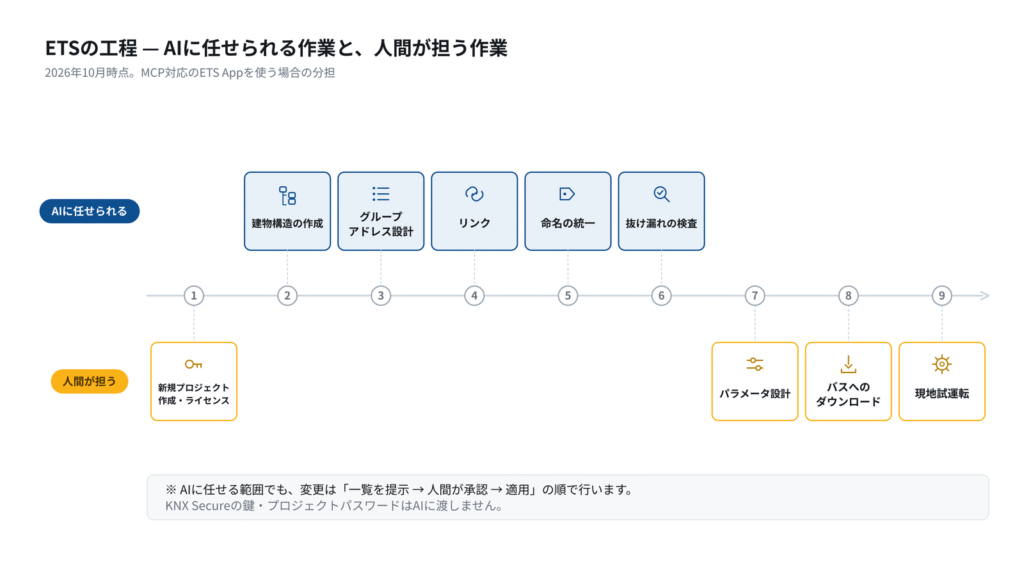Click the 建物構造の作成 label
This screenshot has height=576, width=1024.
pos(287,223)
